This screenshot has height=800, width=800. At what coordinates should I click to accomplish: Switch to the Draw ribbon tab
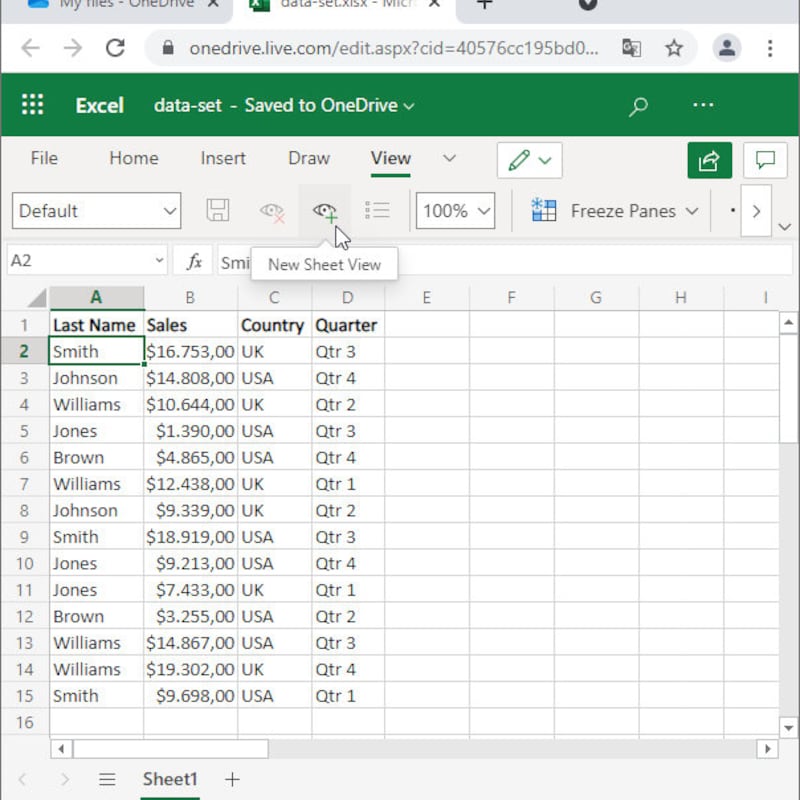[x=308, y=158]
